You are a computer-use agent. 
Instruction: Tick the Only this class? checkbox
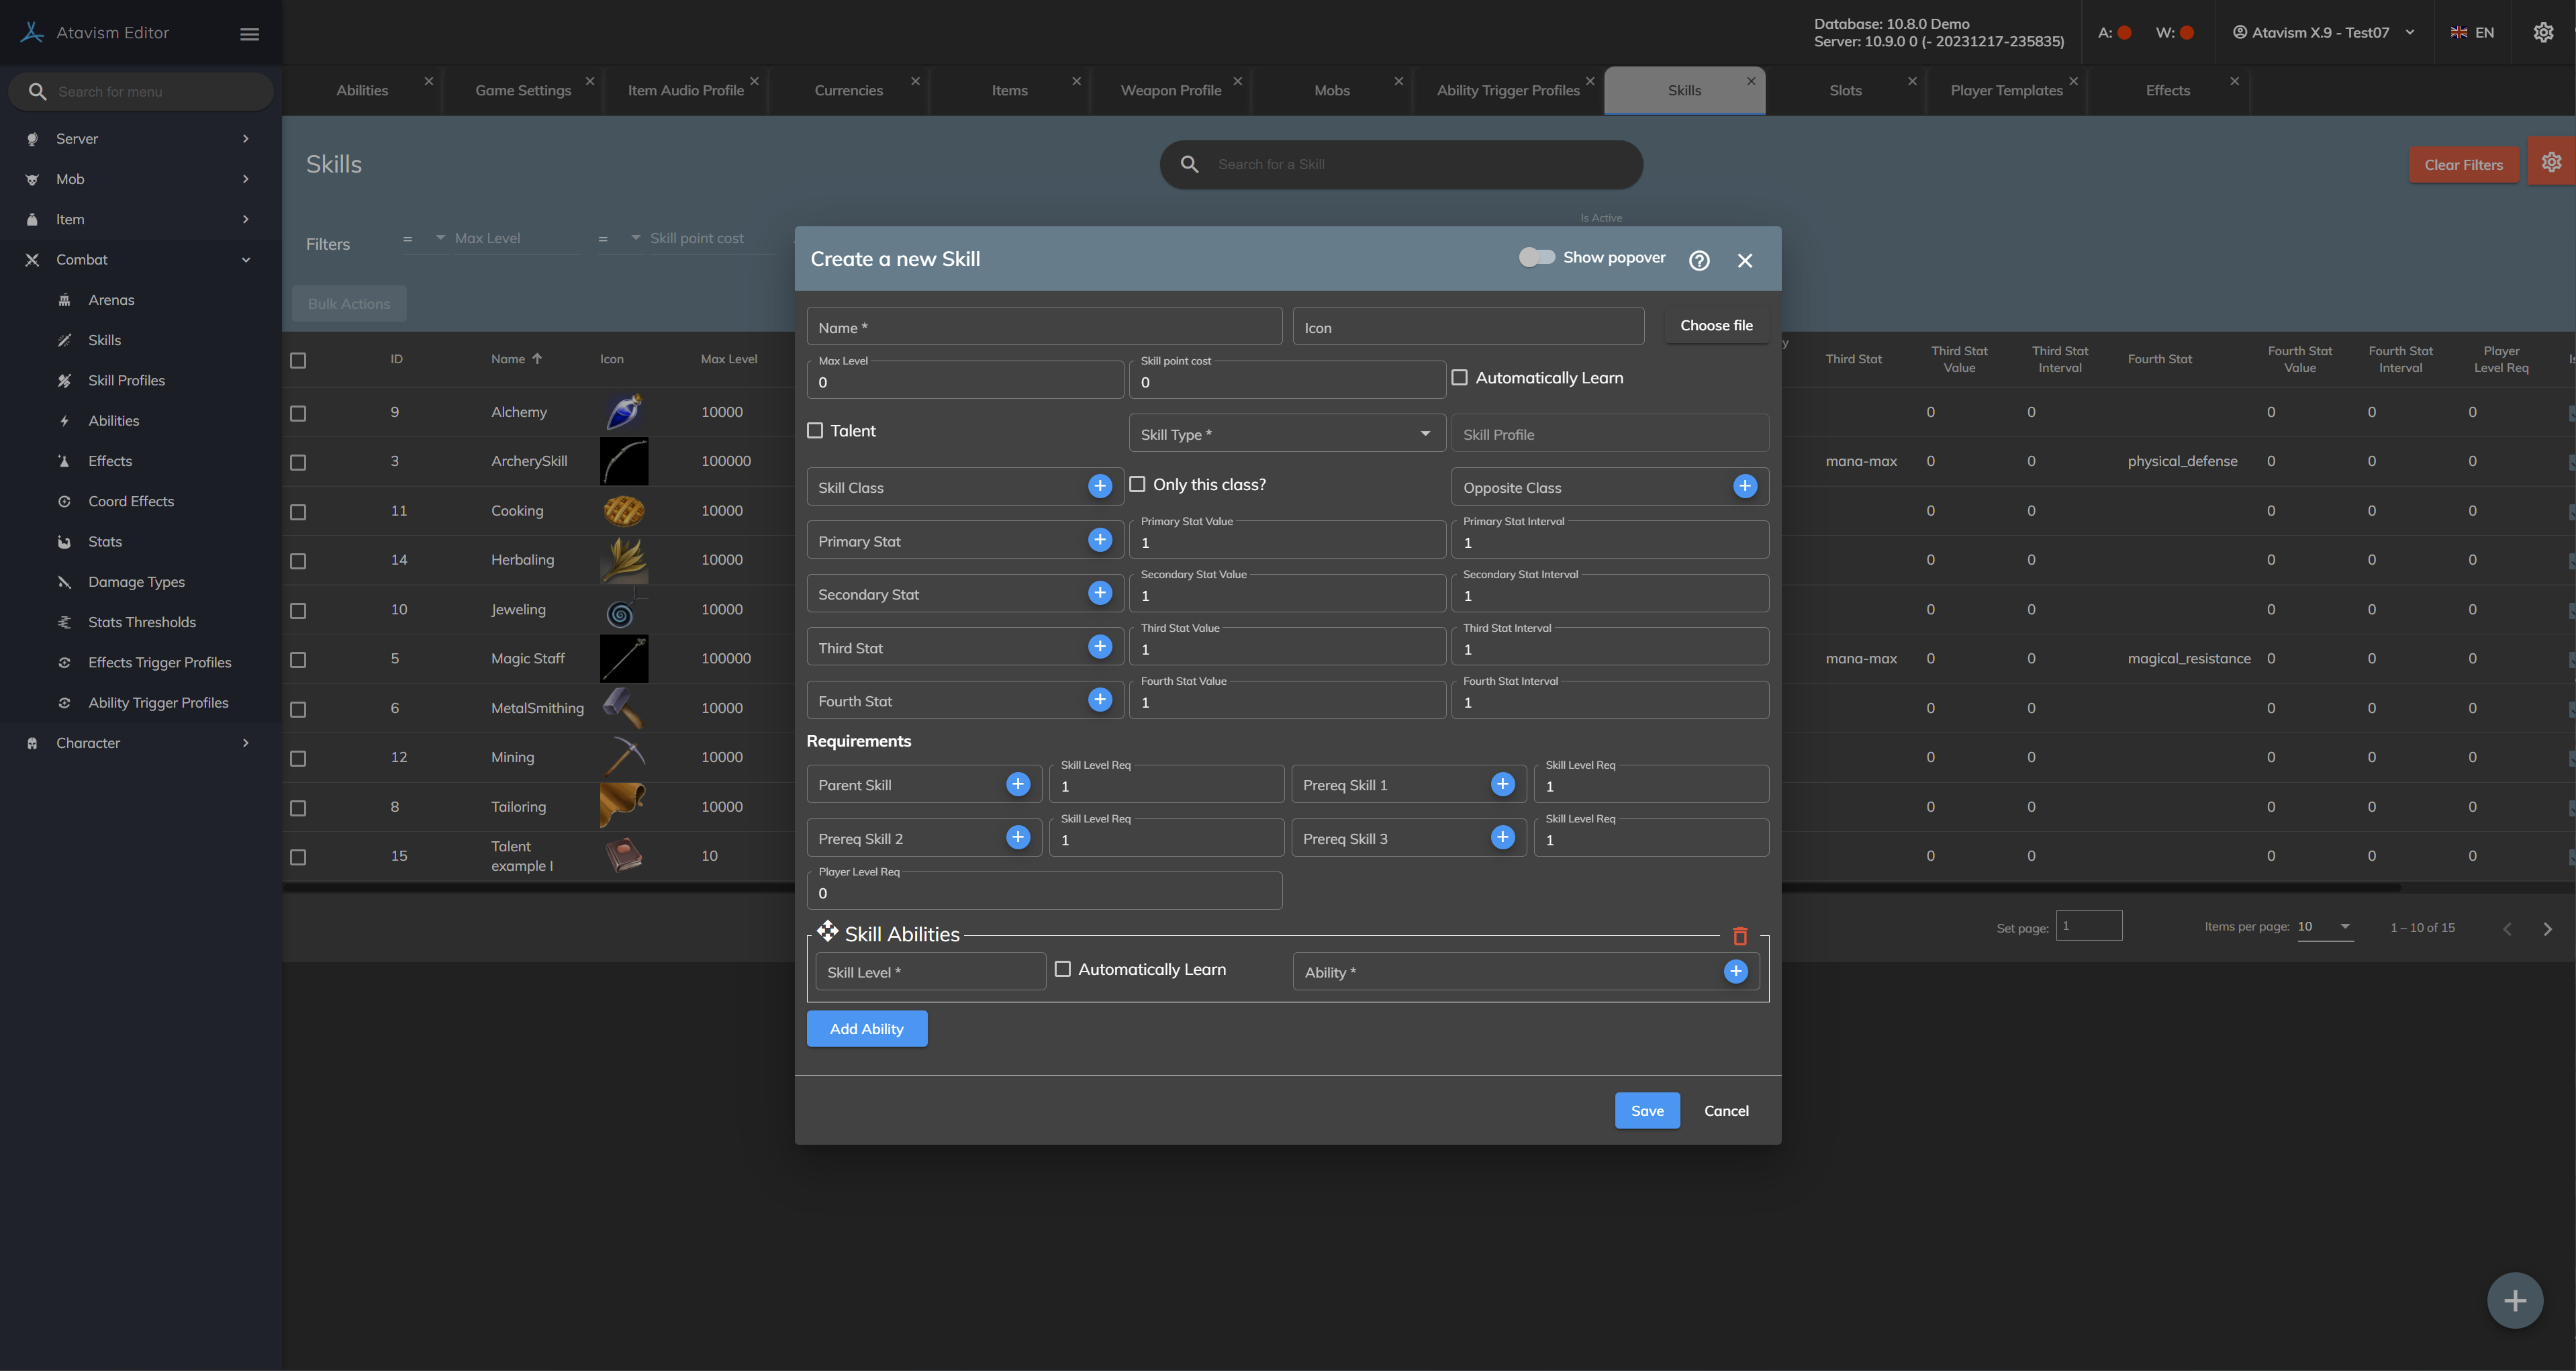click(x=1137, y=485)
